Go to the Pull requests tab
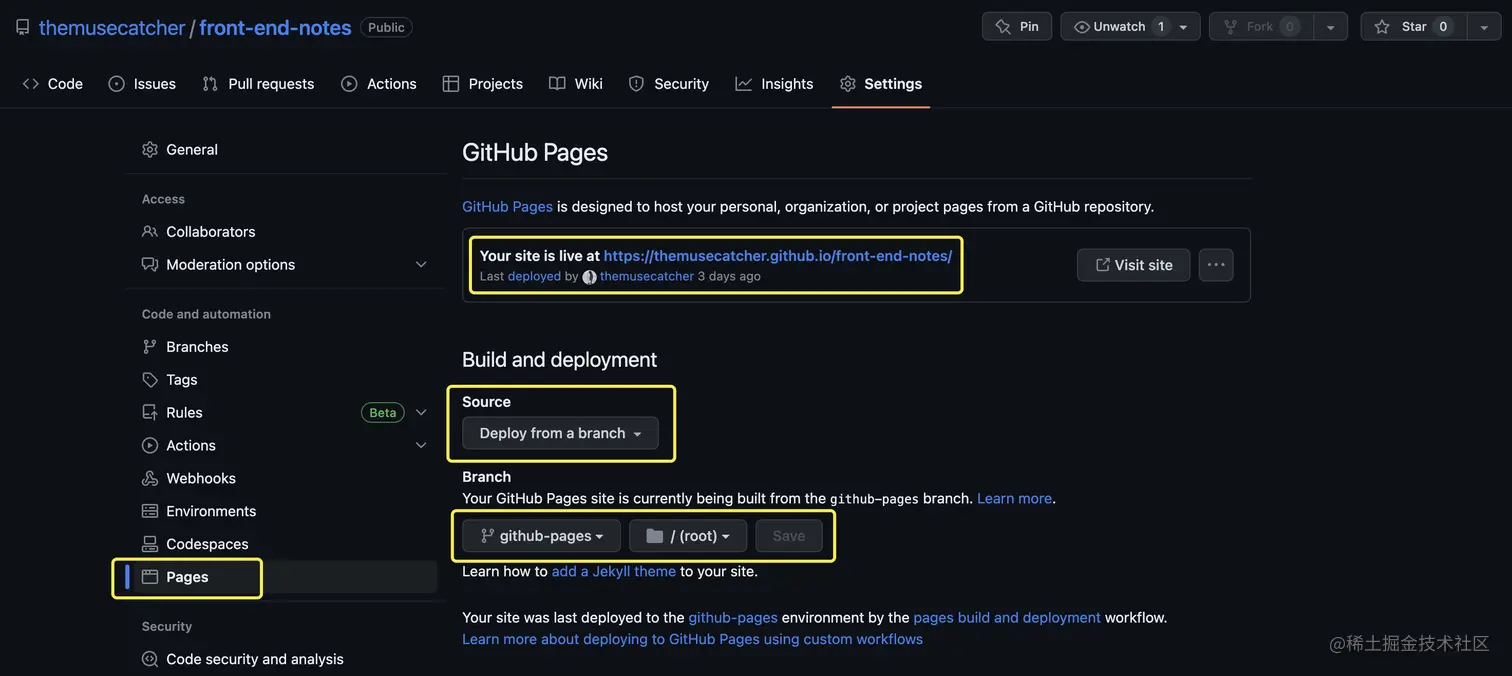This screenshot has width=1512, height=676. pos(258,84)
